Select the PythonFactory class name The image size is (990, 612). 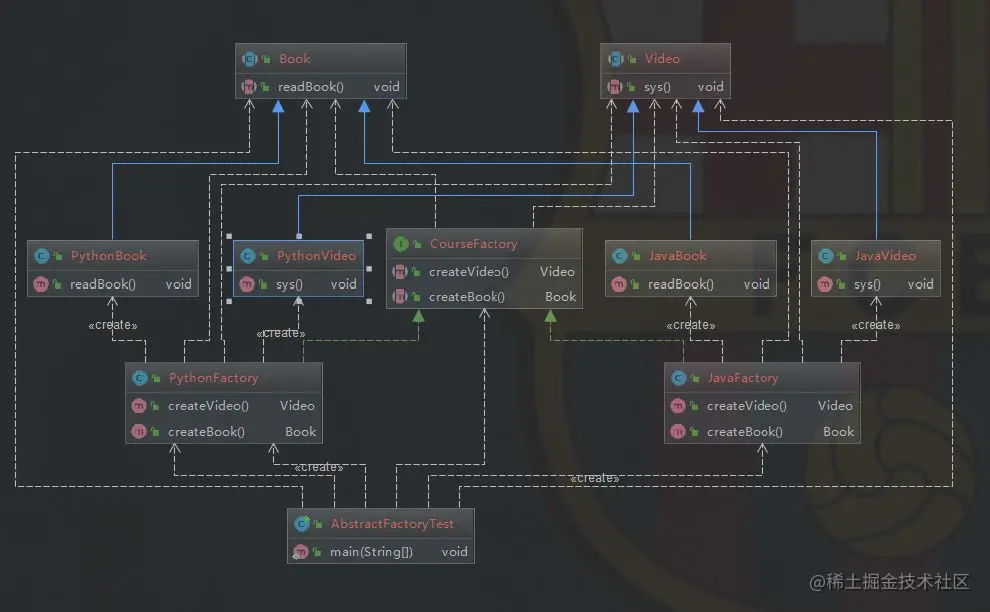213,378
